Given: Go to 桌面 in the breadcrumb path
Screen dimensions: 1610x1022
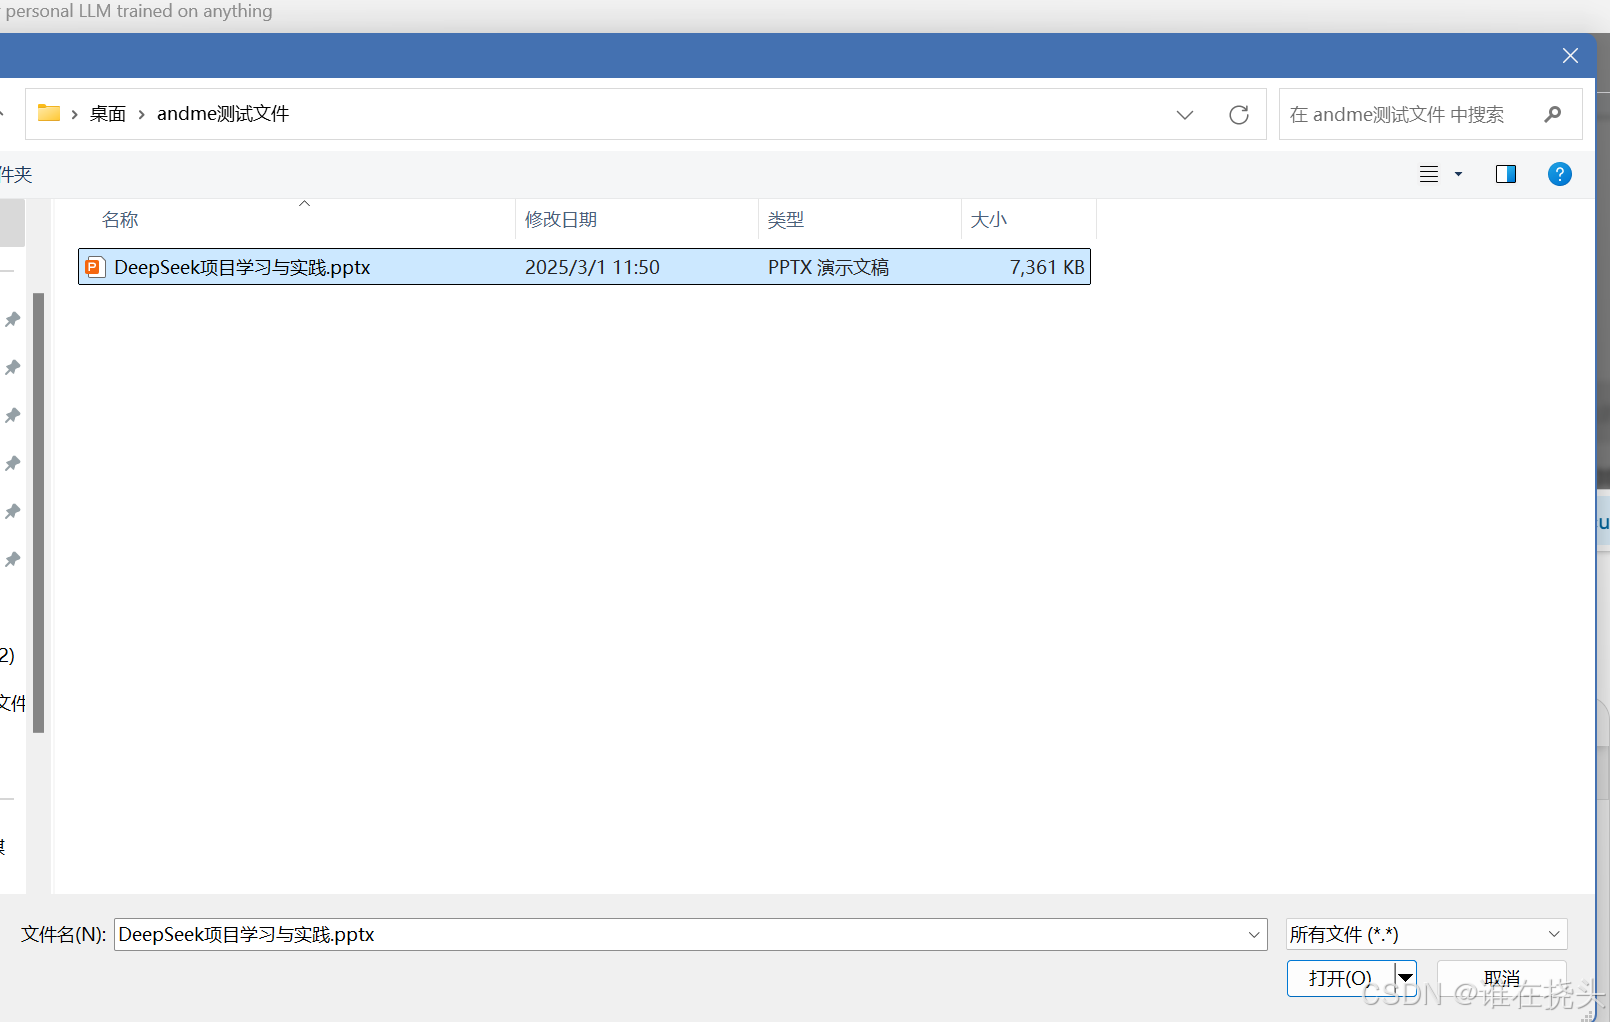Looking at the screenshot, I should 108,114.
